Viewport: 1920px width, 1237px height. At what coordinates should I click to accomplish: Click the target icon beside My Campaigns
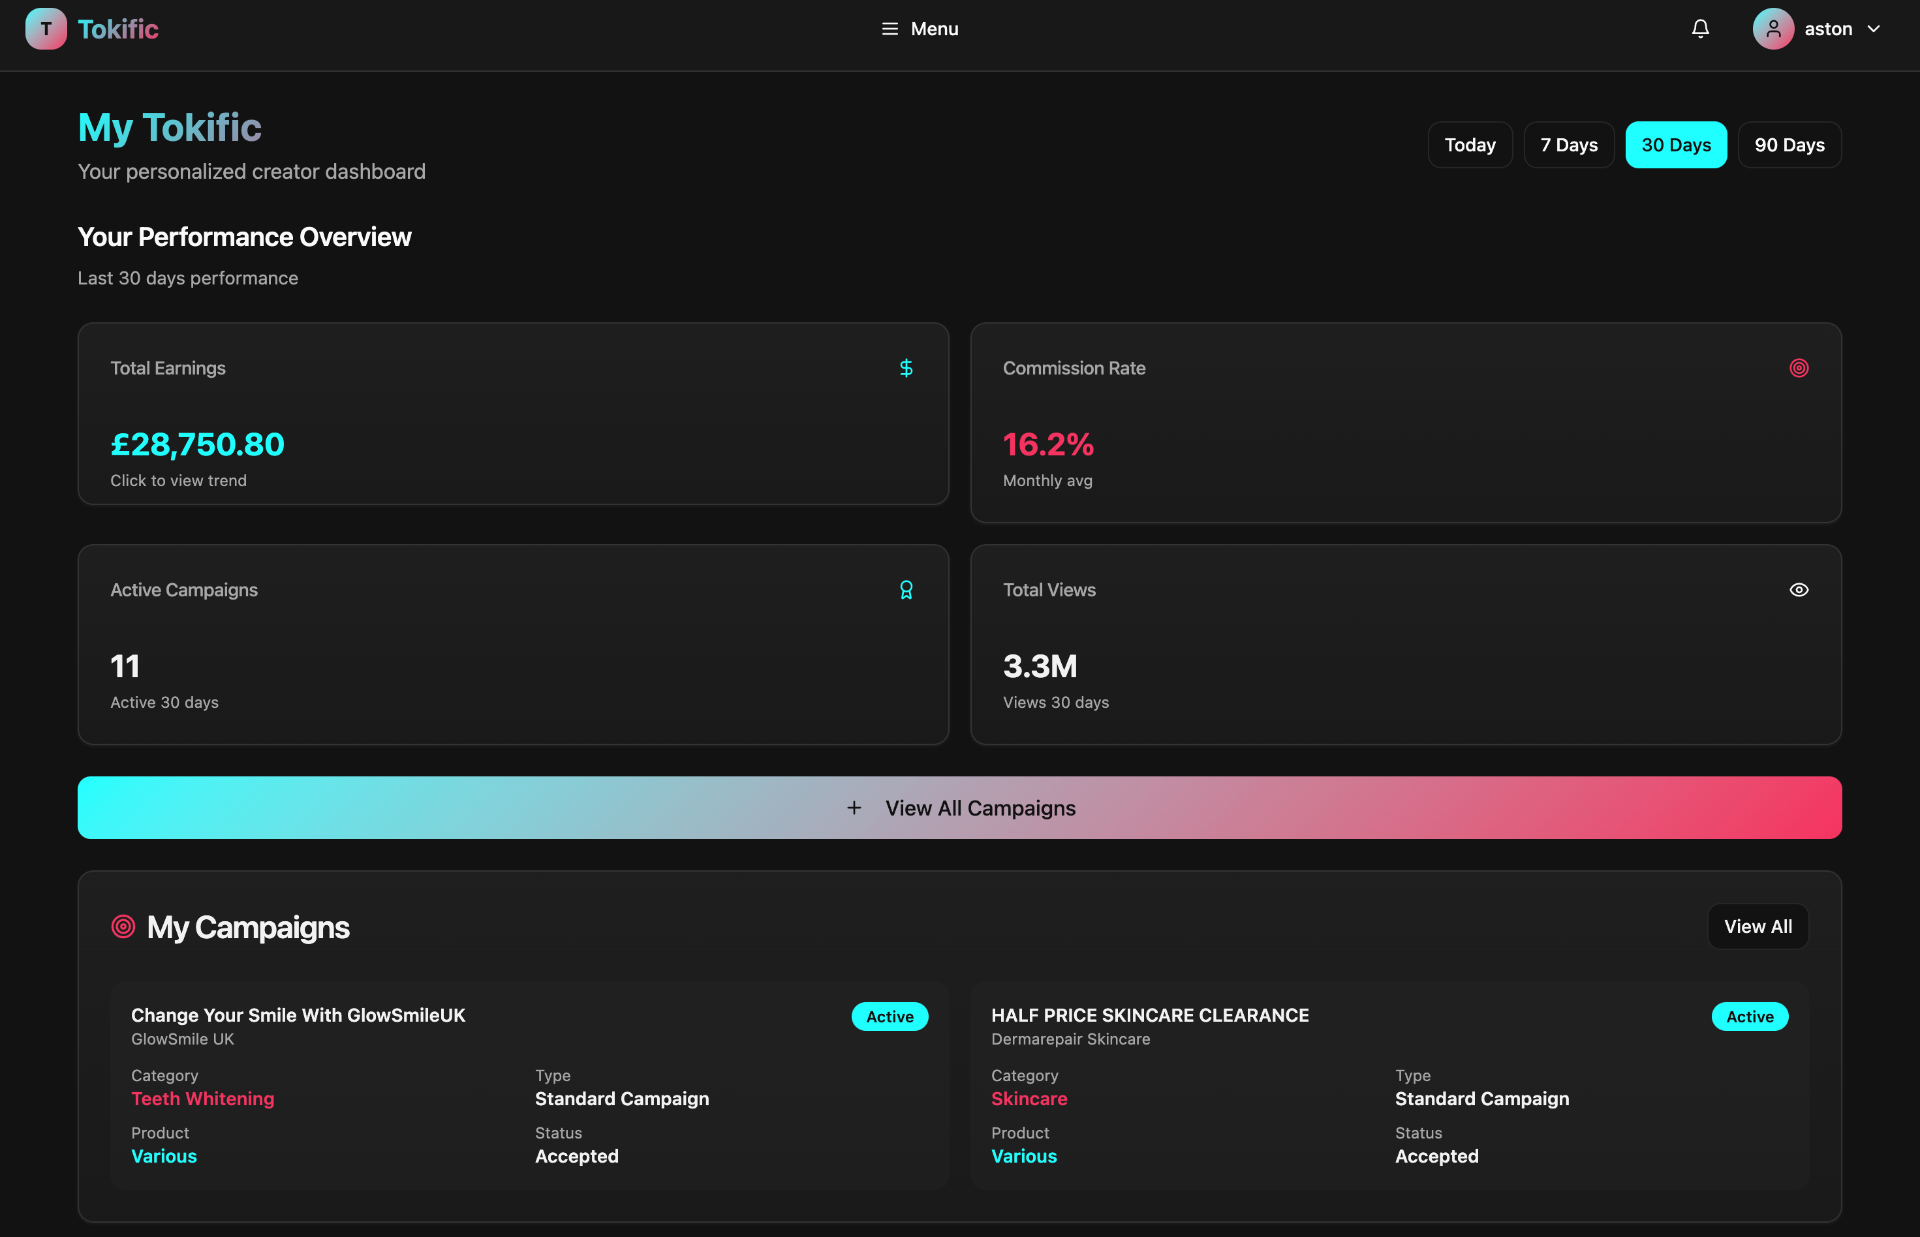pos(123,927)
